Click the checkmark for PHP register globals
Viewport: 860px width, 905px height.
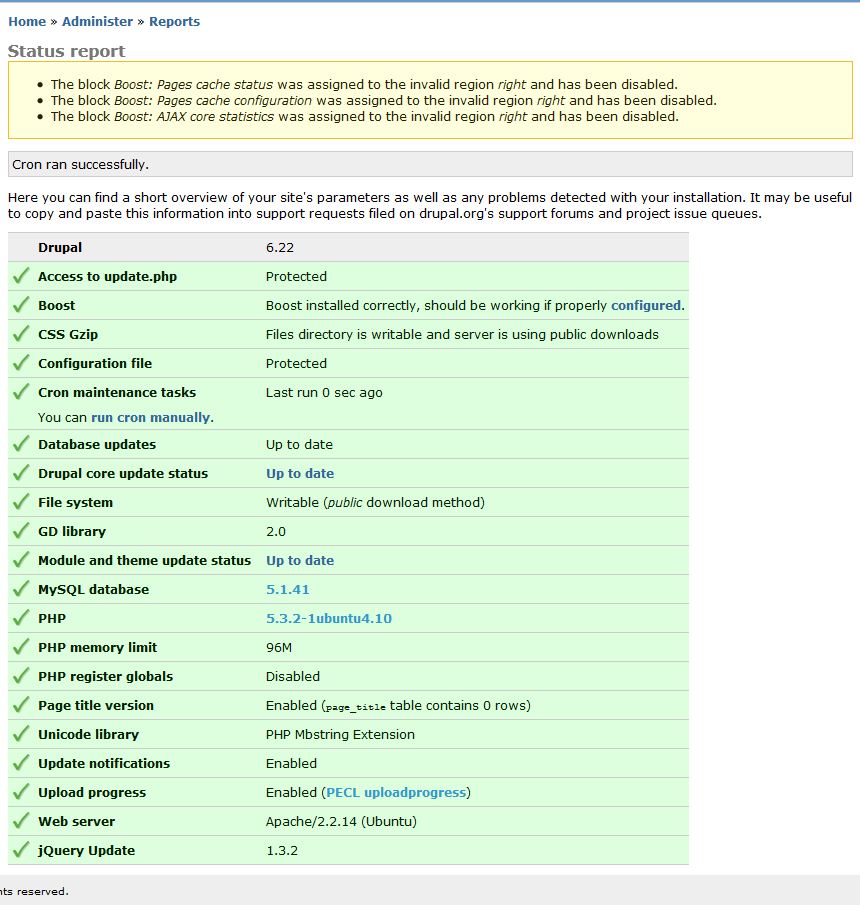(x=21, y=676)
